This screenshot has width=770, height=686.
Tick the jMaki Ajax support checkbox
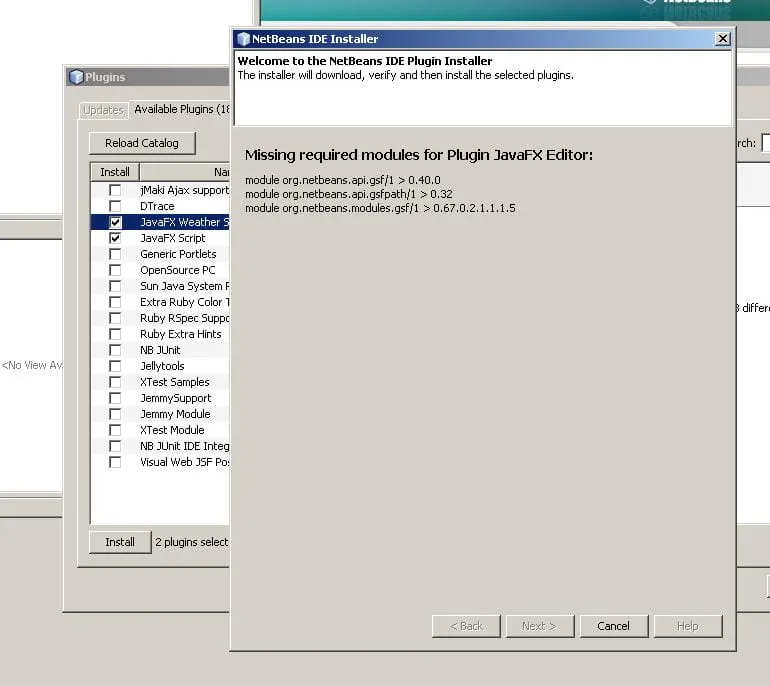coord(115,190)
